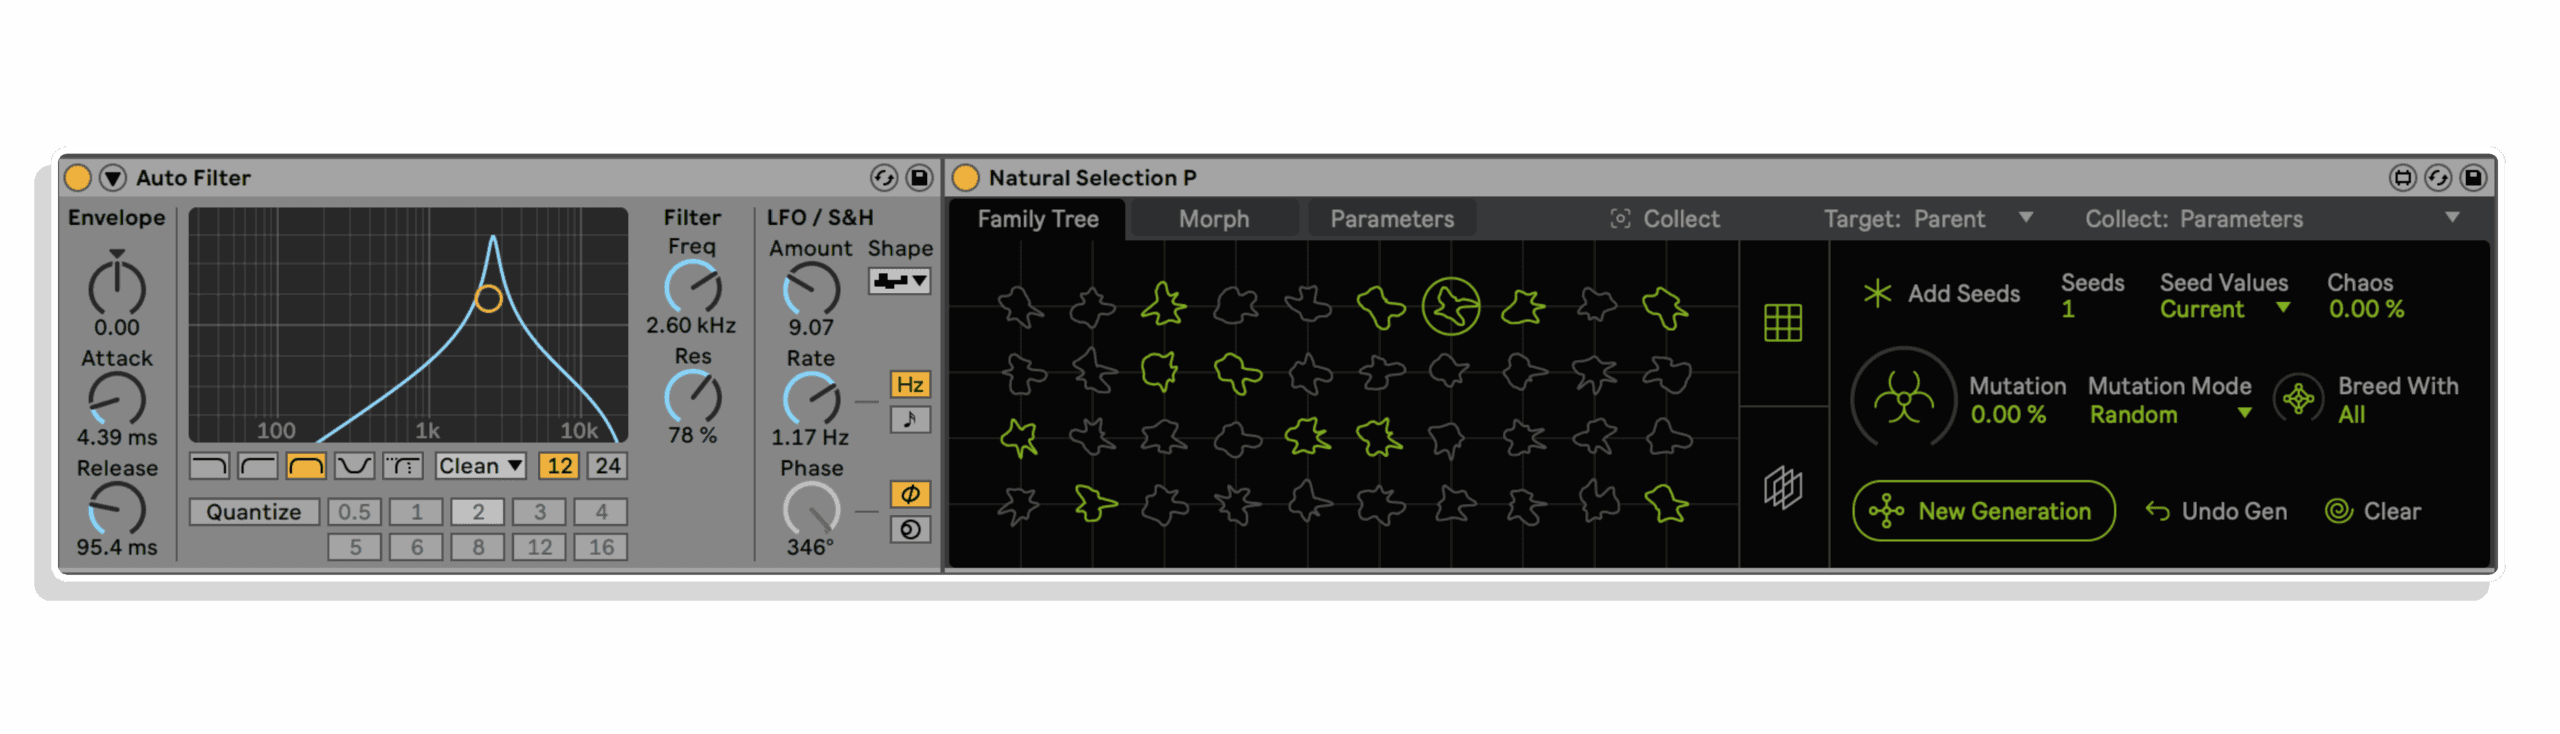The height and width of the screenshot is (734, 2560).
Task: Click the New Generation button
Action: [x=1983, y=511]
